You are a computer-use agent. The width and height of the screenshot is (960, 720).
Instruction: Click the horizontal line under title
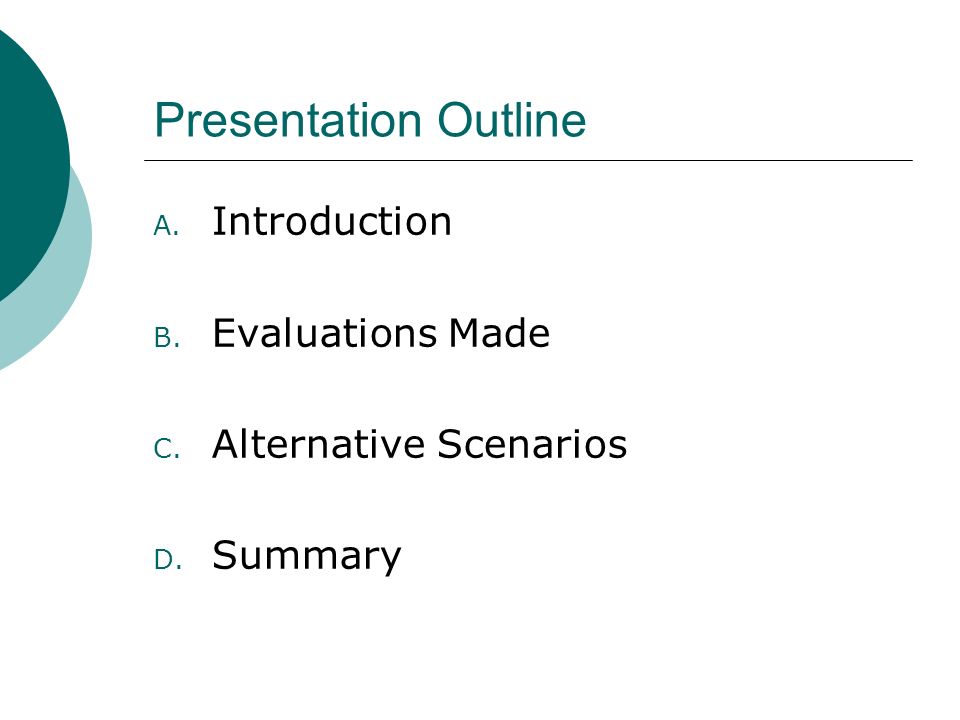pyautogui.click(x=528, y=160)
